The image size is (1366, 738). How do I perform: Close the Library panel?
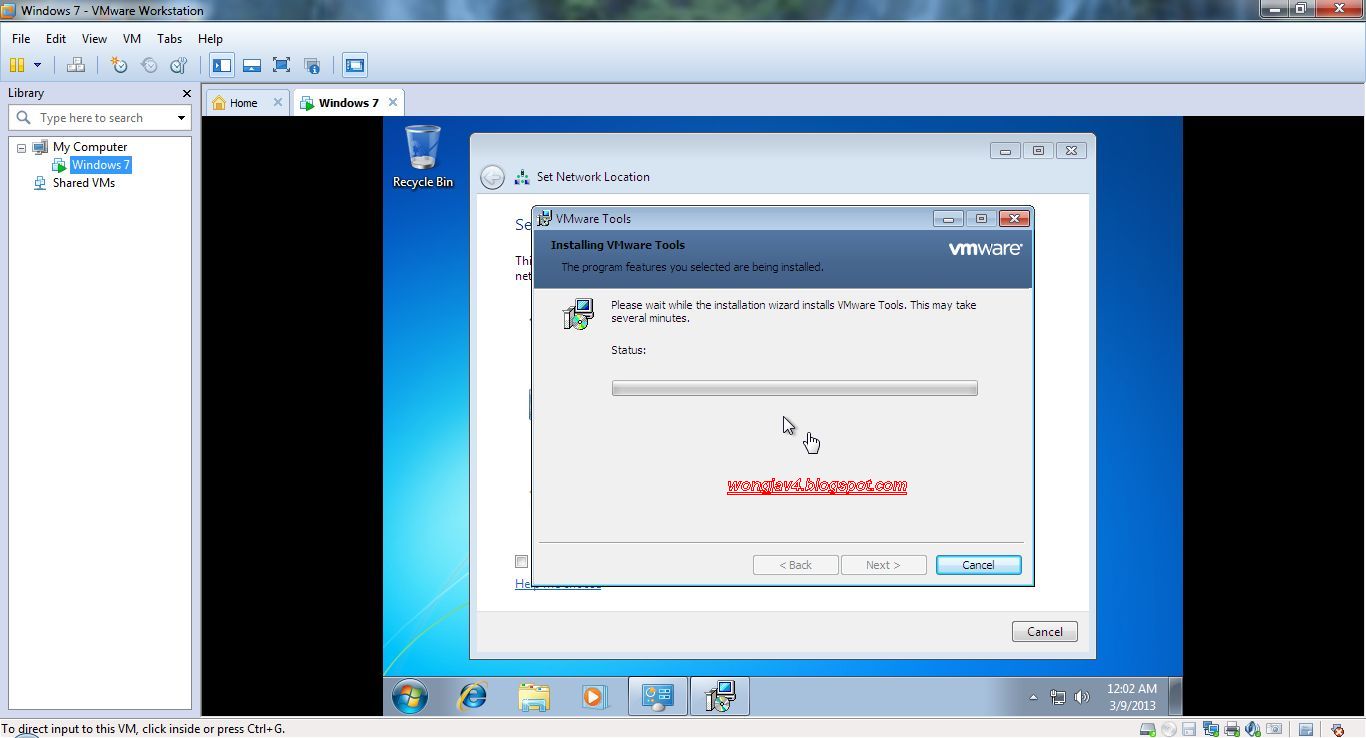pos(186,93)
